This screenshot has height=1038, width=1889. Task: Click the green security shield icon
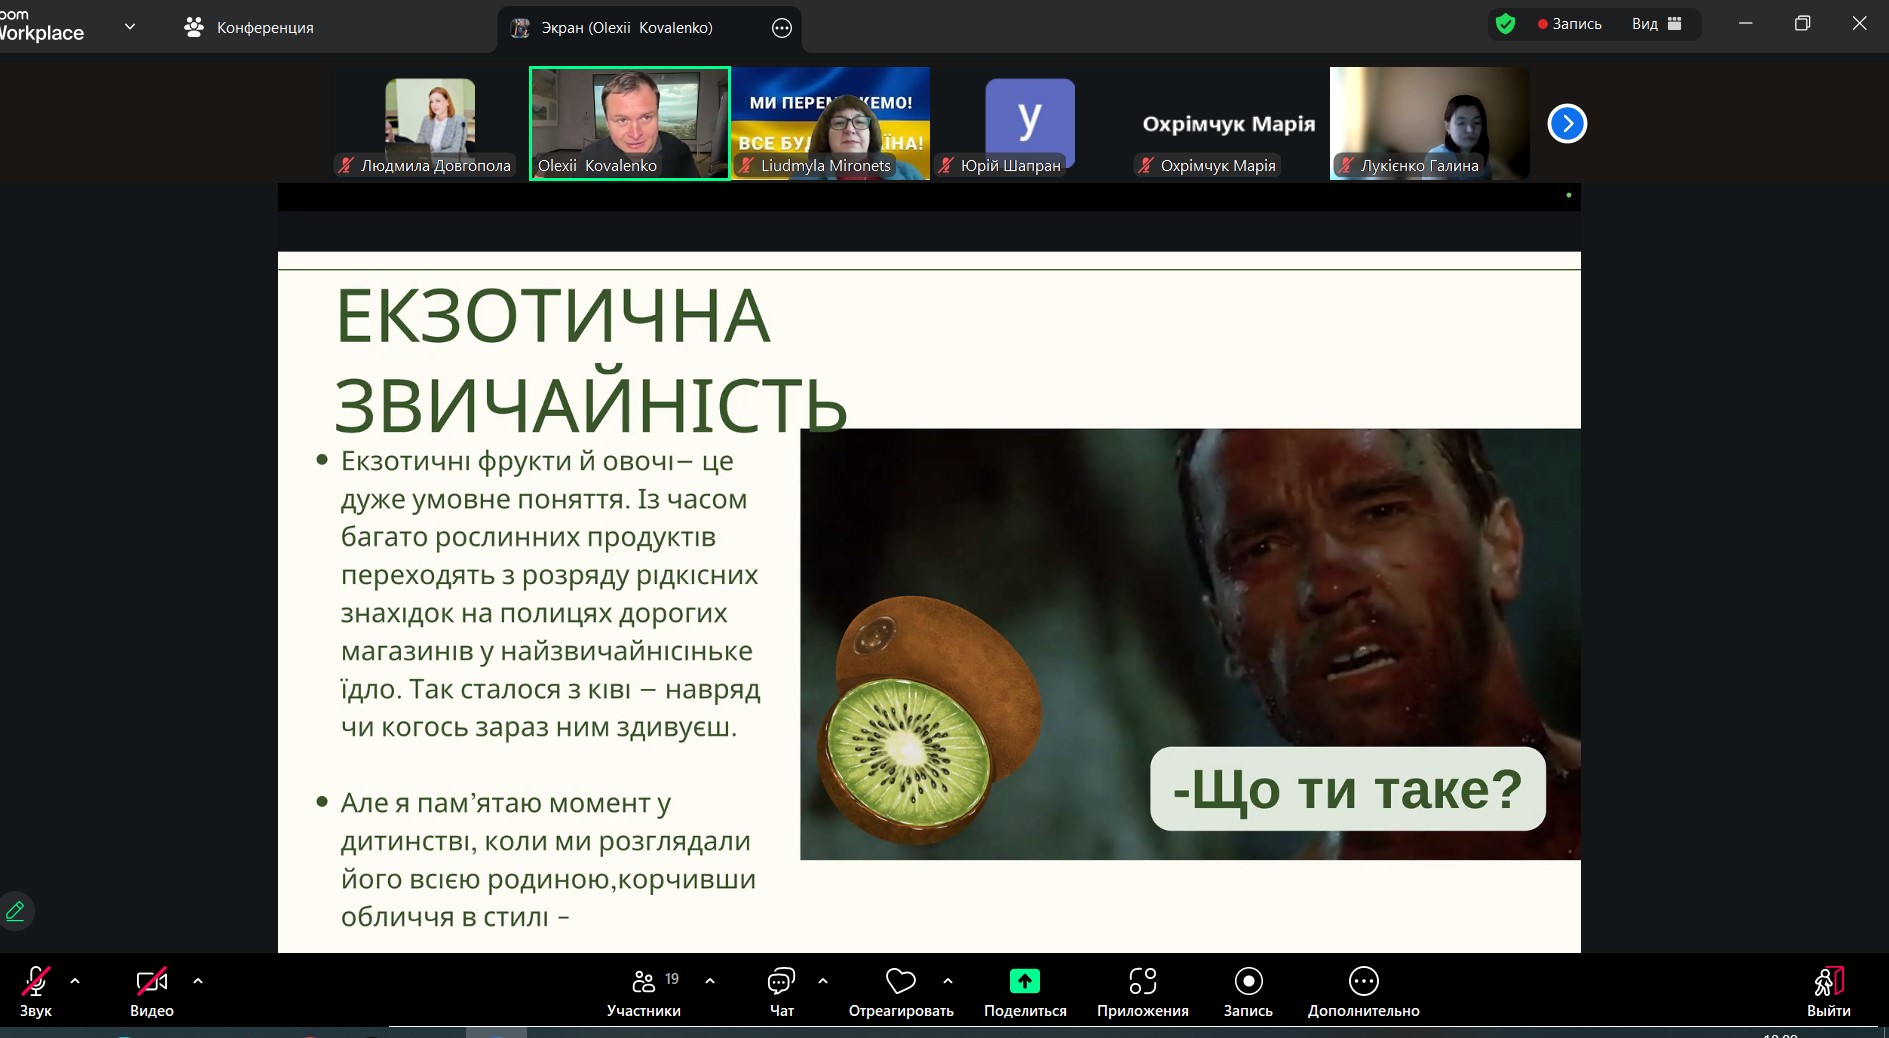[x=1506, y=24]
